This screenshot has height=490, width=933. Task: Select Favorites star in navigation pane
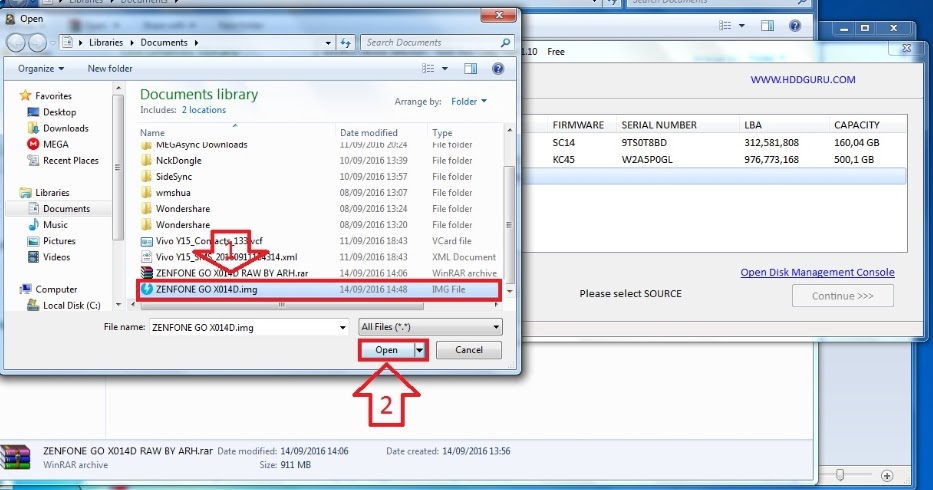pyautogui.click(x=25, y=95)
